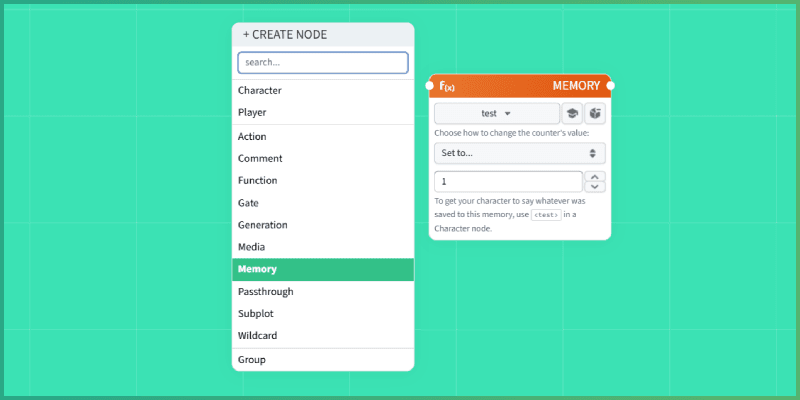Expand the 'Set to...' dropdown
The image size is (800, 400).
coord(519,153)
